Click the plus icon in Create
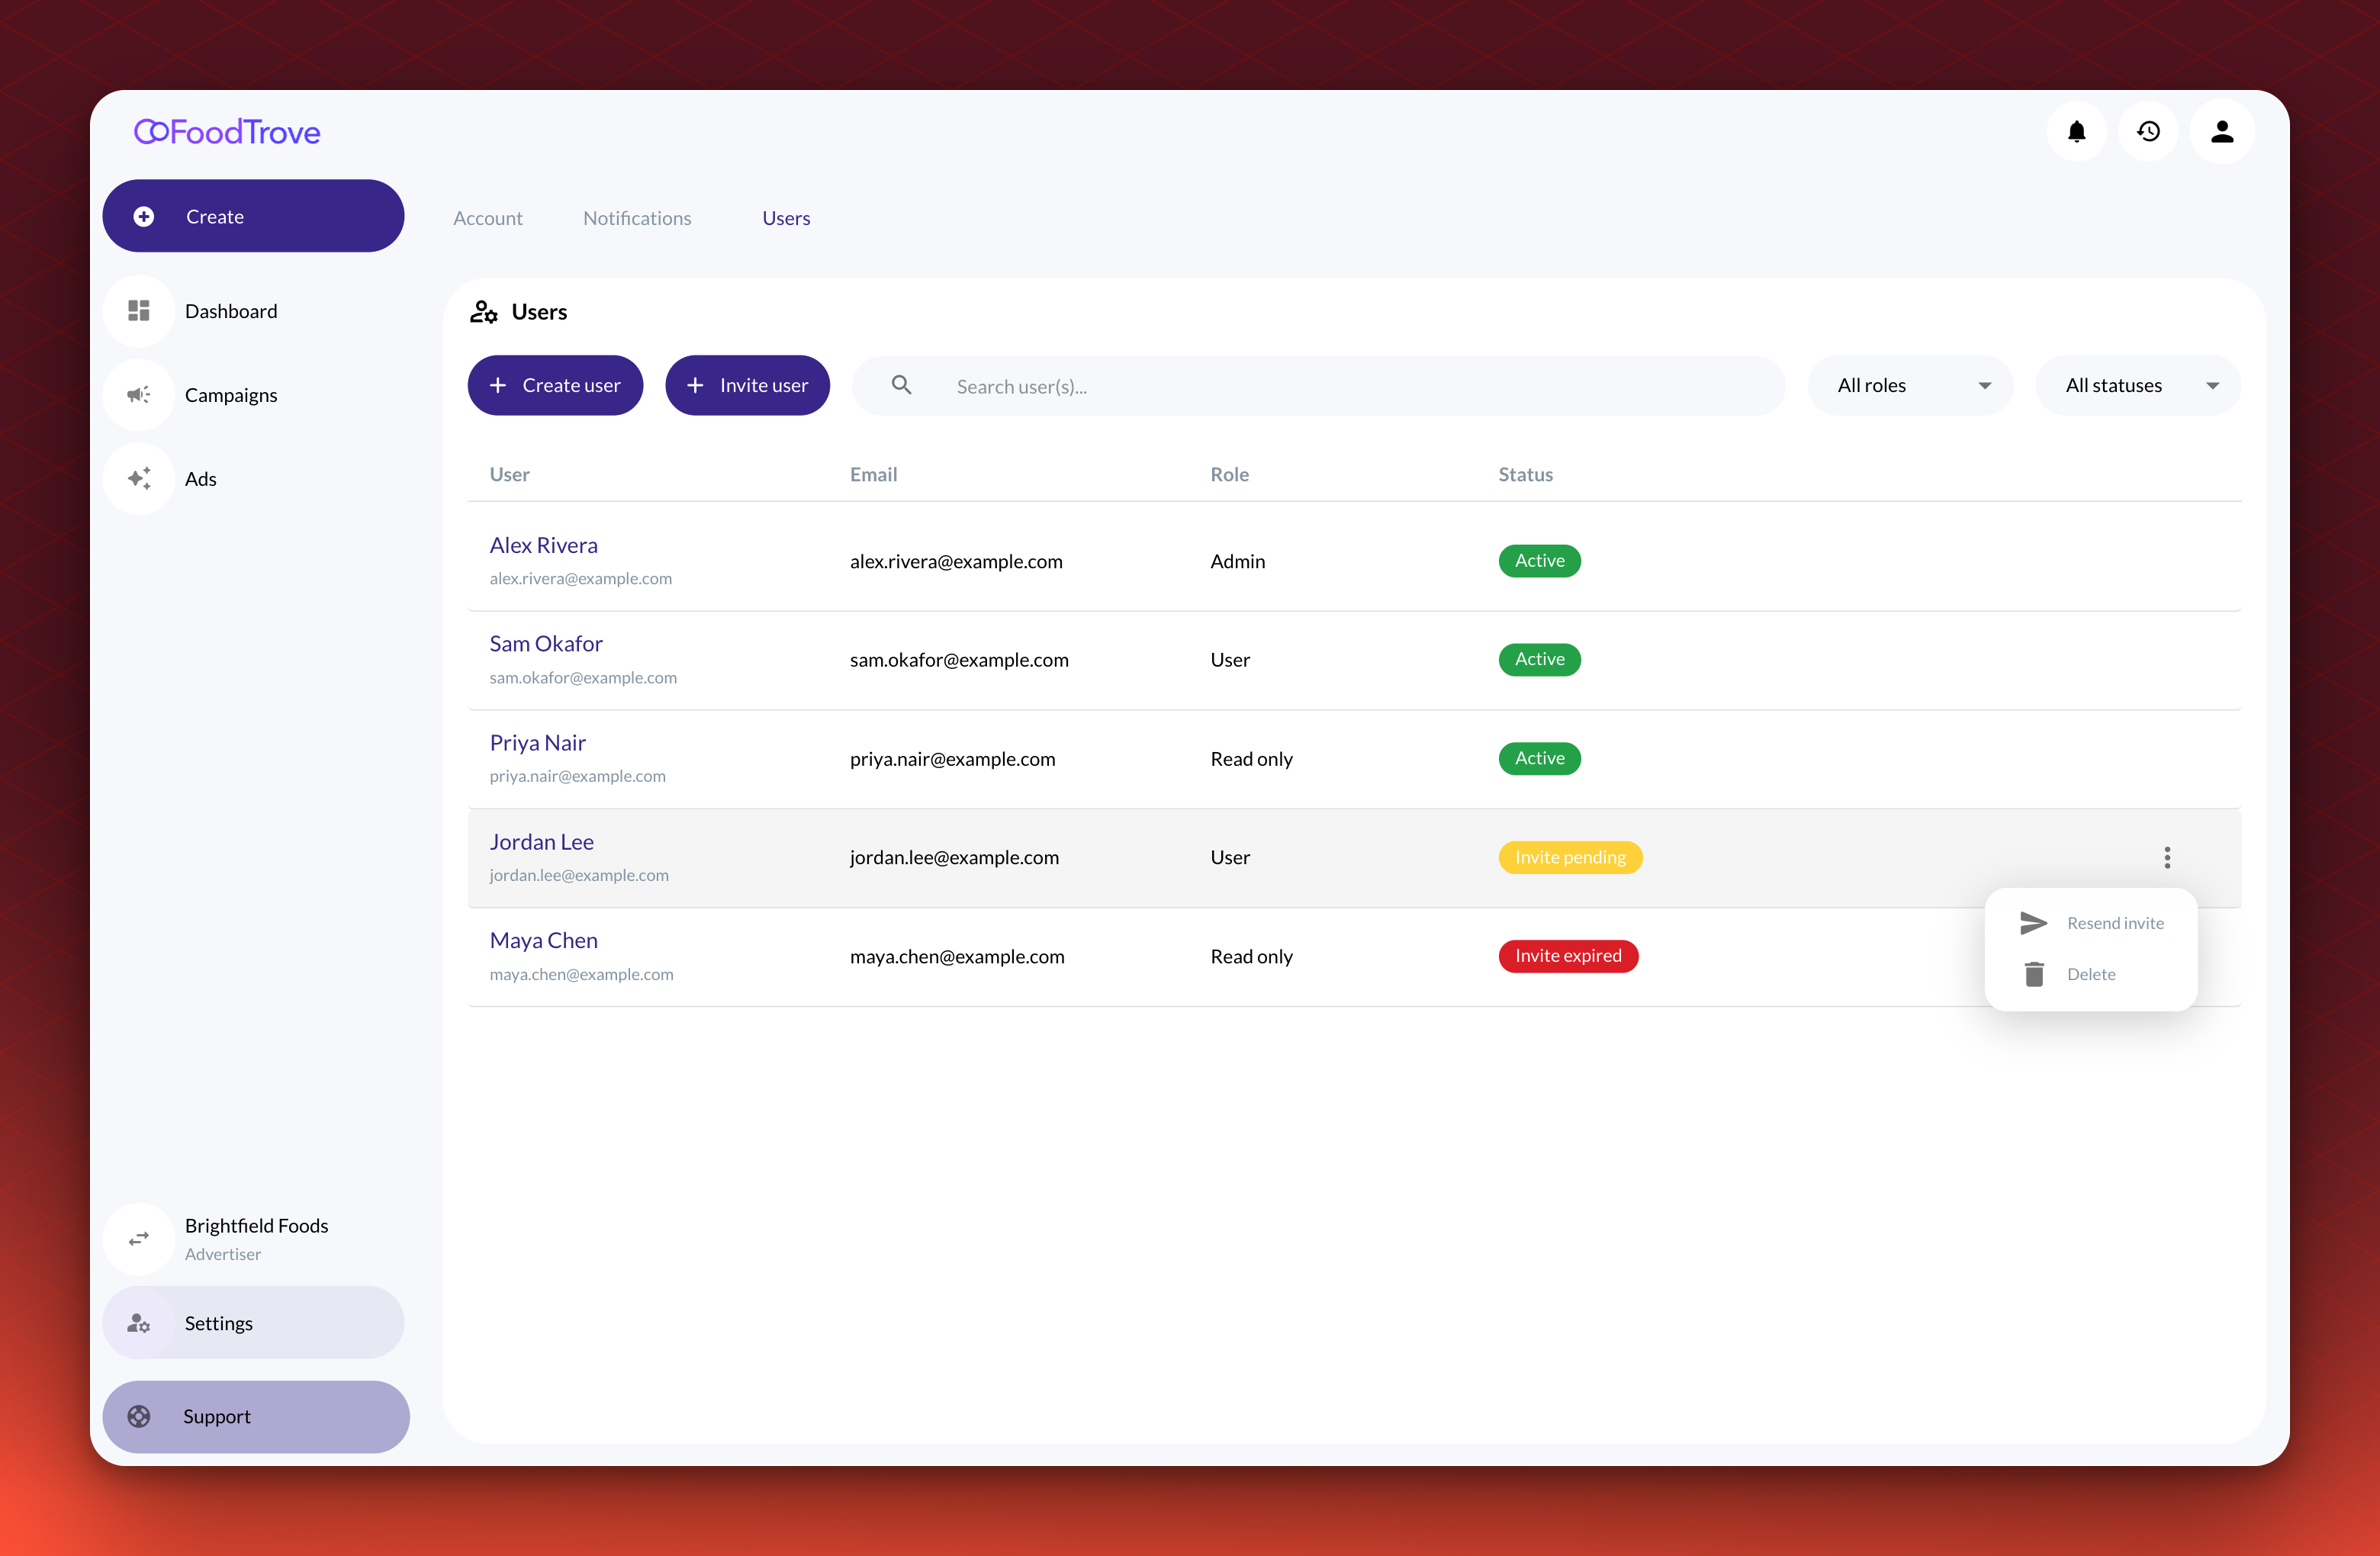Screen dimensions: 2380x1556 144,216
